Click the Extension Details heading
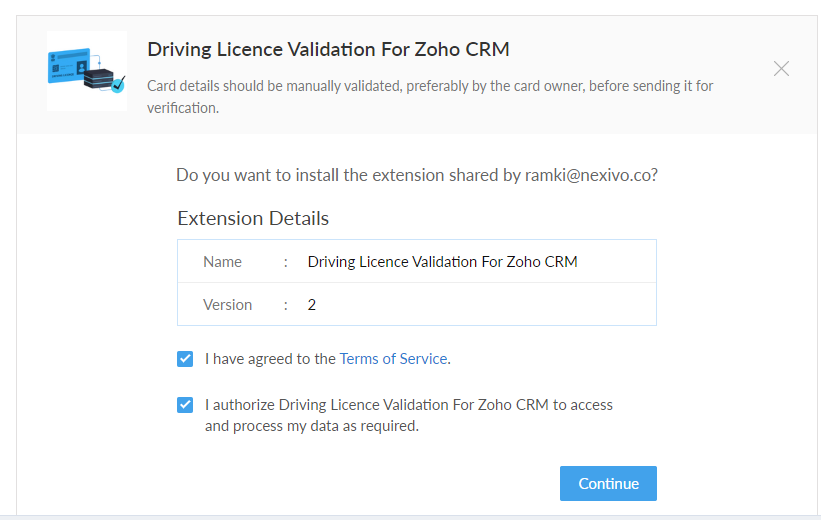Screen dimensions: 821x520 (253, 218)
